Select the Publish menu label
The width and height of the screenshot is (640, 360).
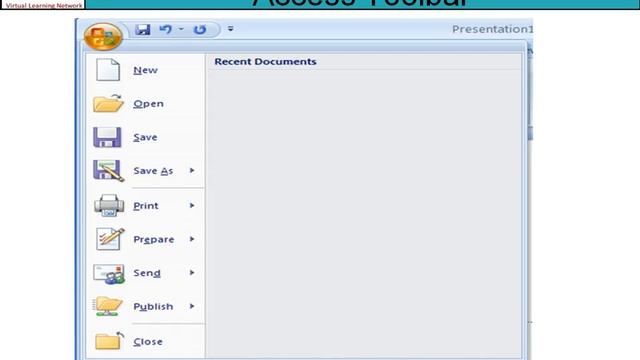(153, 307)
